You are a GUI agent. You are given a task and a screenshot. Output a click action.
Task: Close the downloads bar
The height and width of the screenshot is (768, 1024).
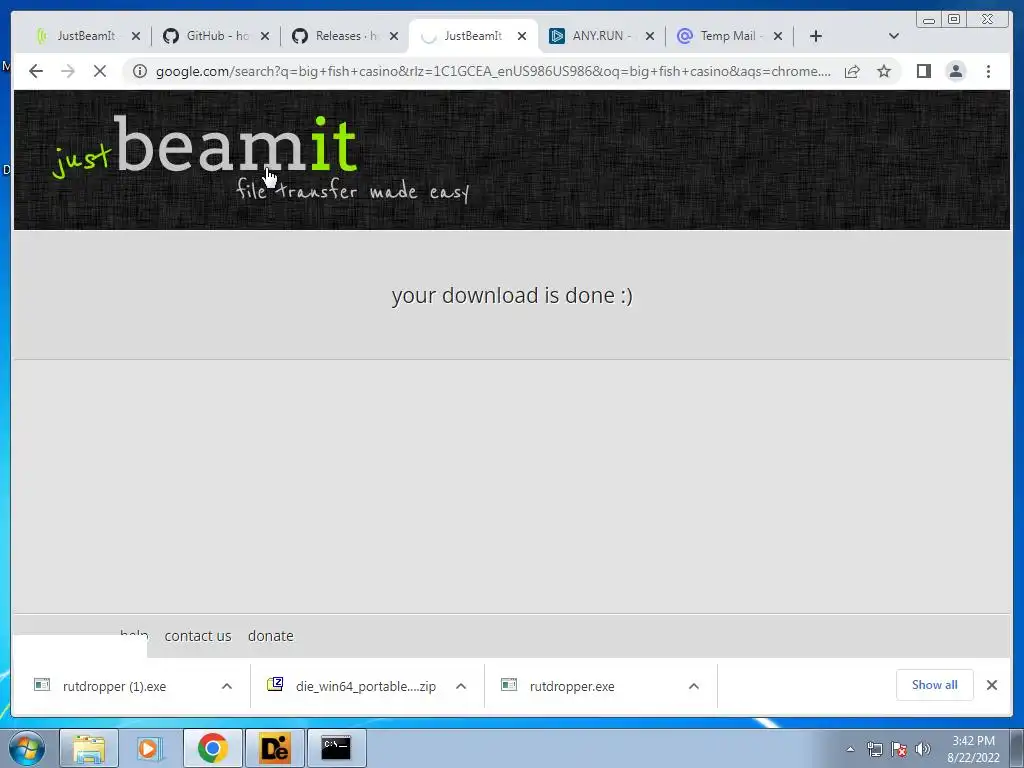[991, 684]
